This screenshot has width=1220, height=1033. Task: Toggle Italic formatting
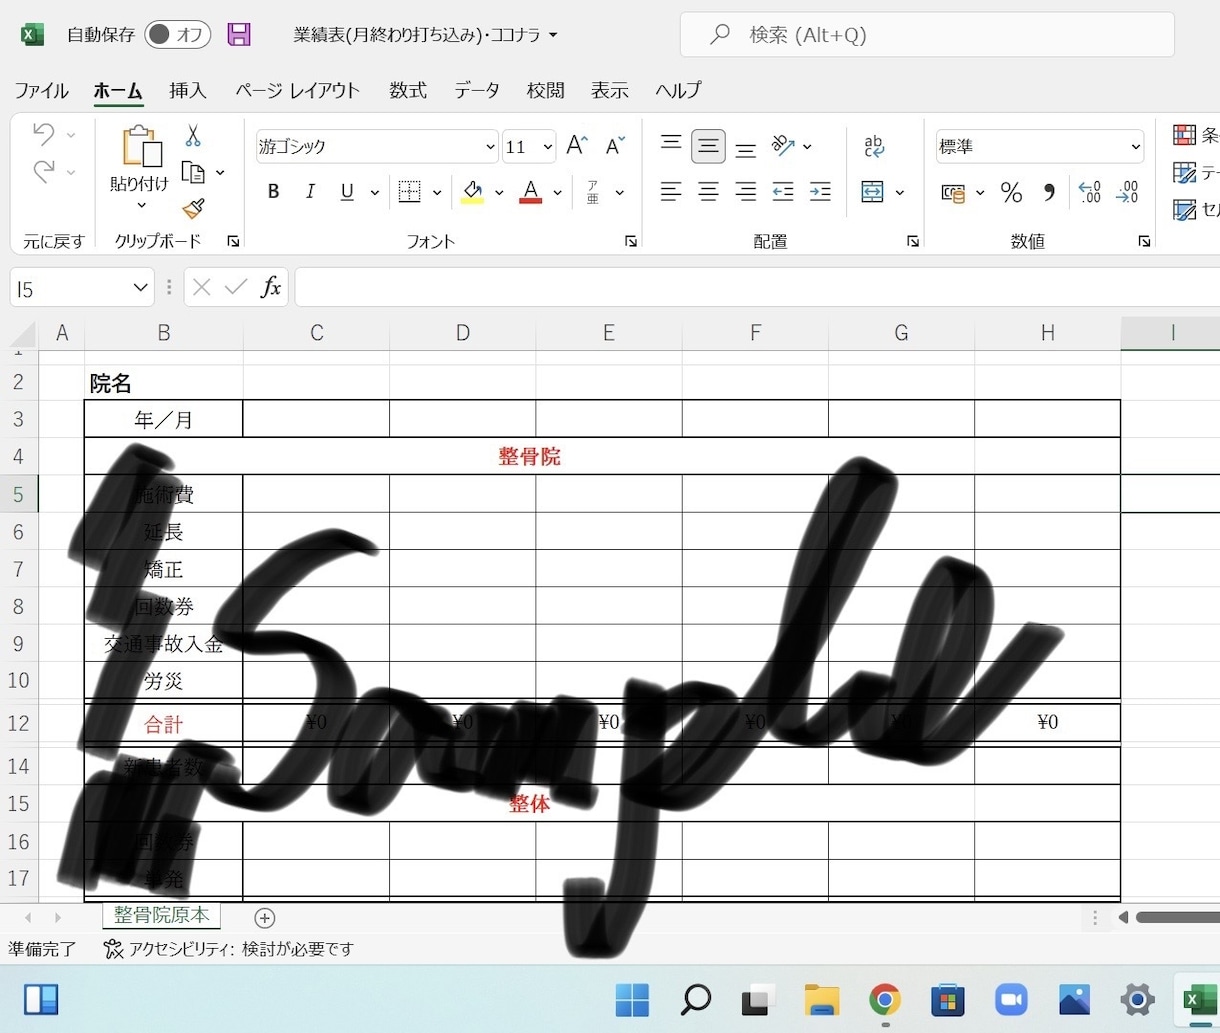310,192
